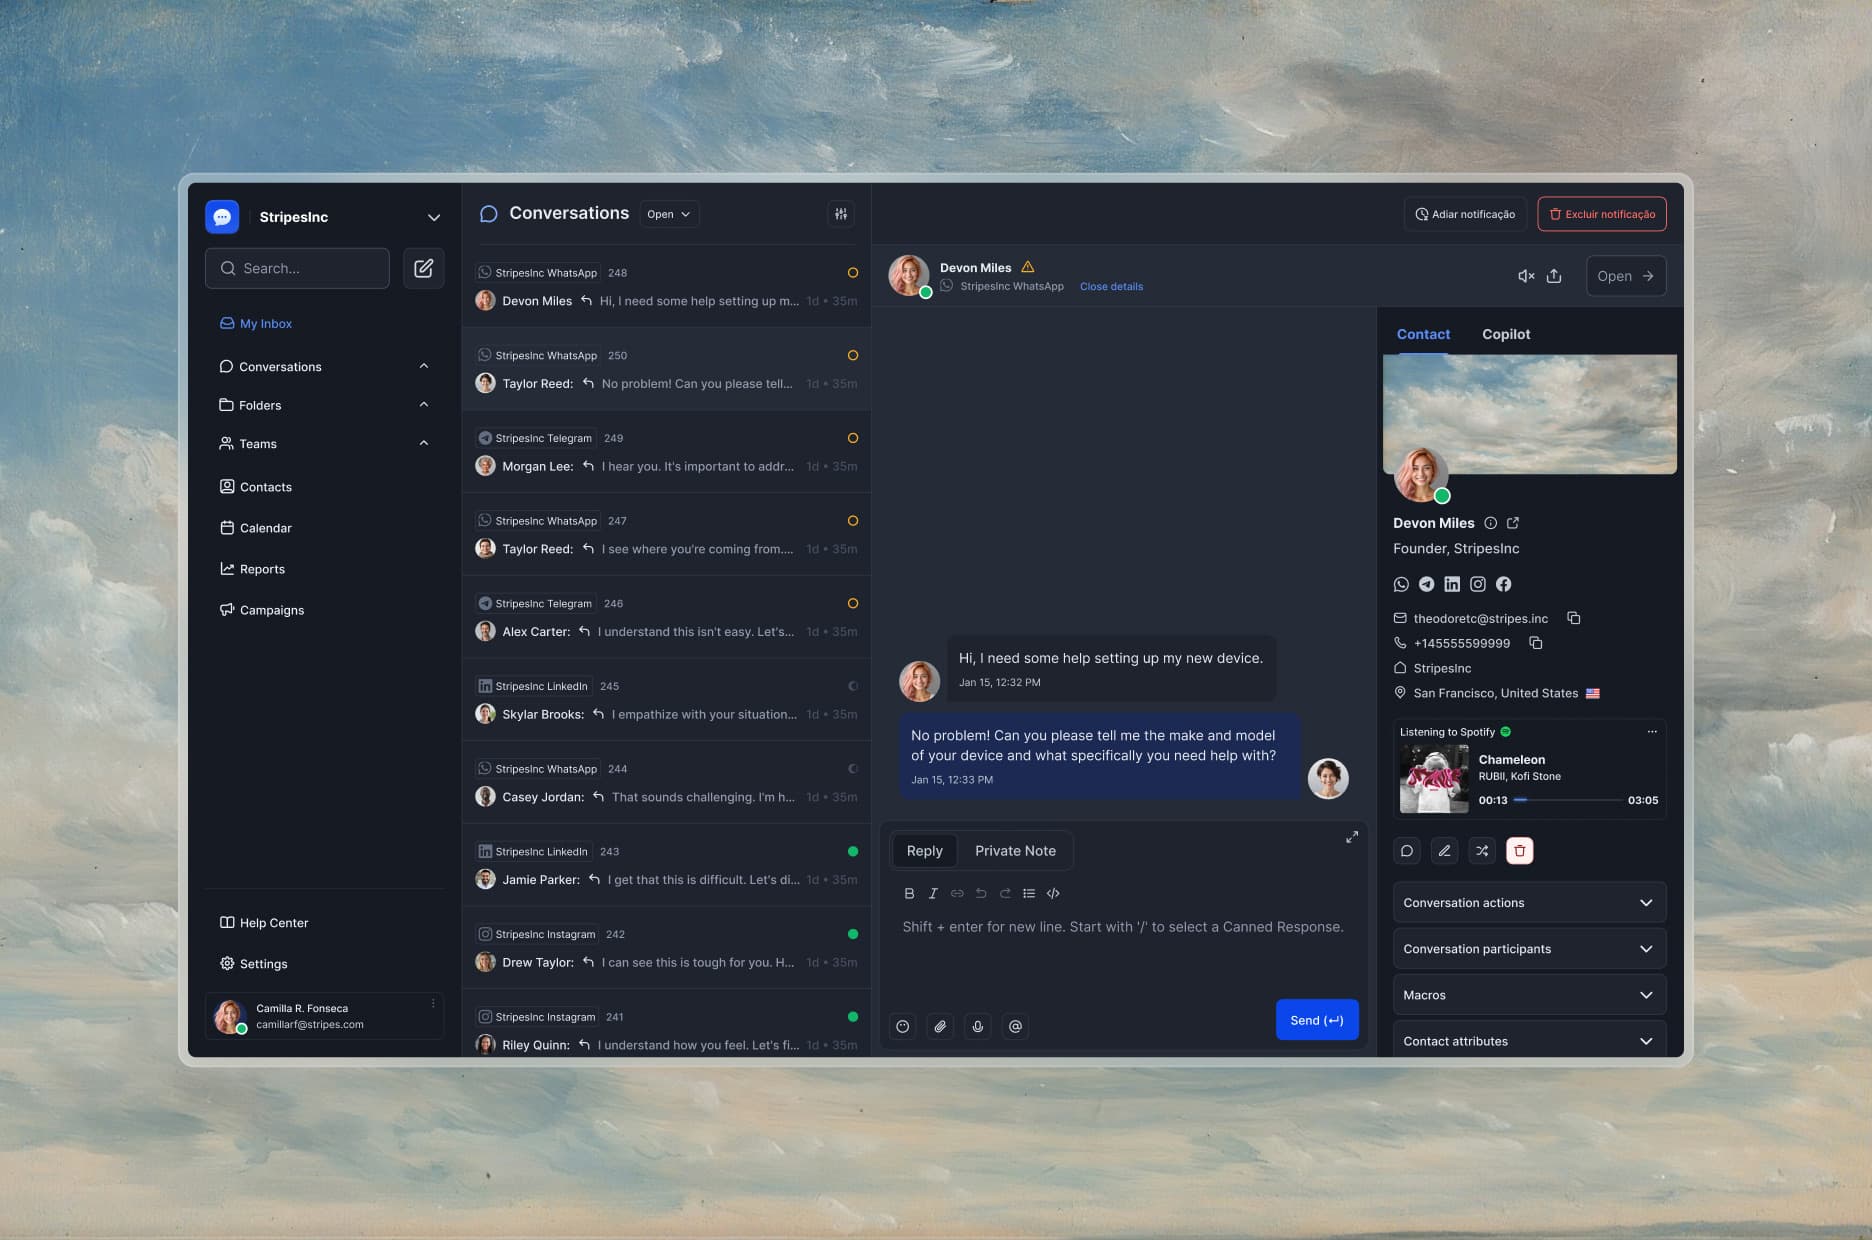Click the Close details link
Screen dimensions: 1872x1240
(x=1111, y=286)
